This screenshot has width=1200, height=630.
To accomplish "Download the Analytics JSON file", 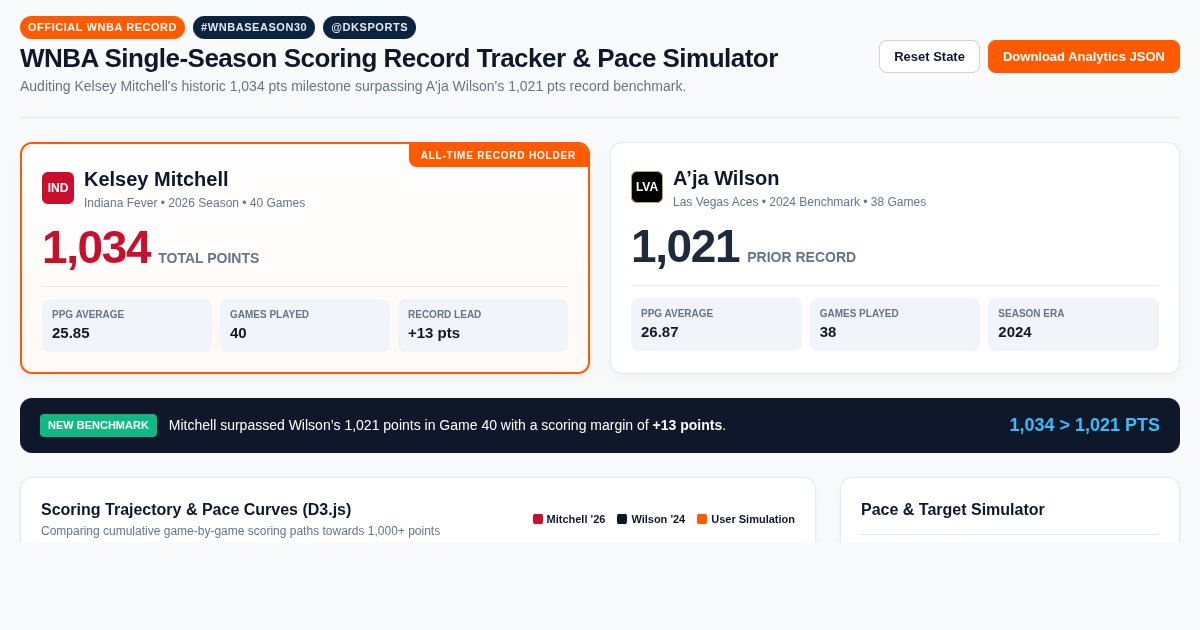I will pos(1084,56).
